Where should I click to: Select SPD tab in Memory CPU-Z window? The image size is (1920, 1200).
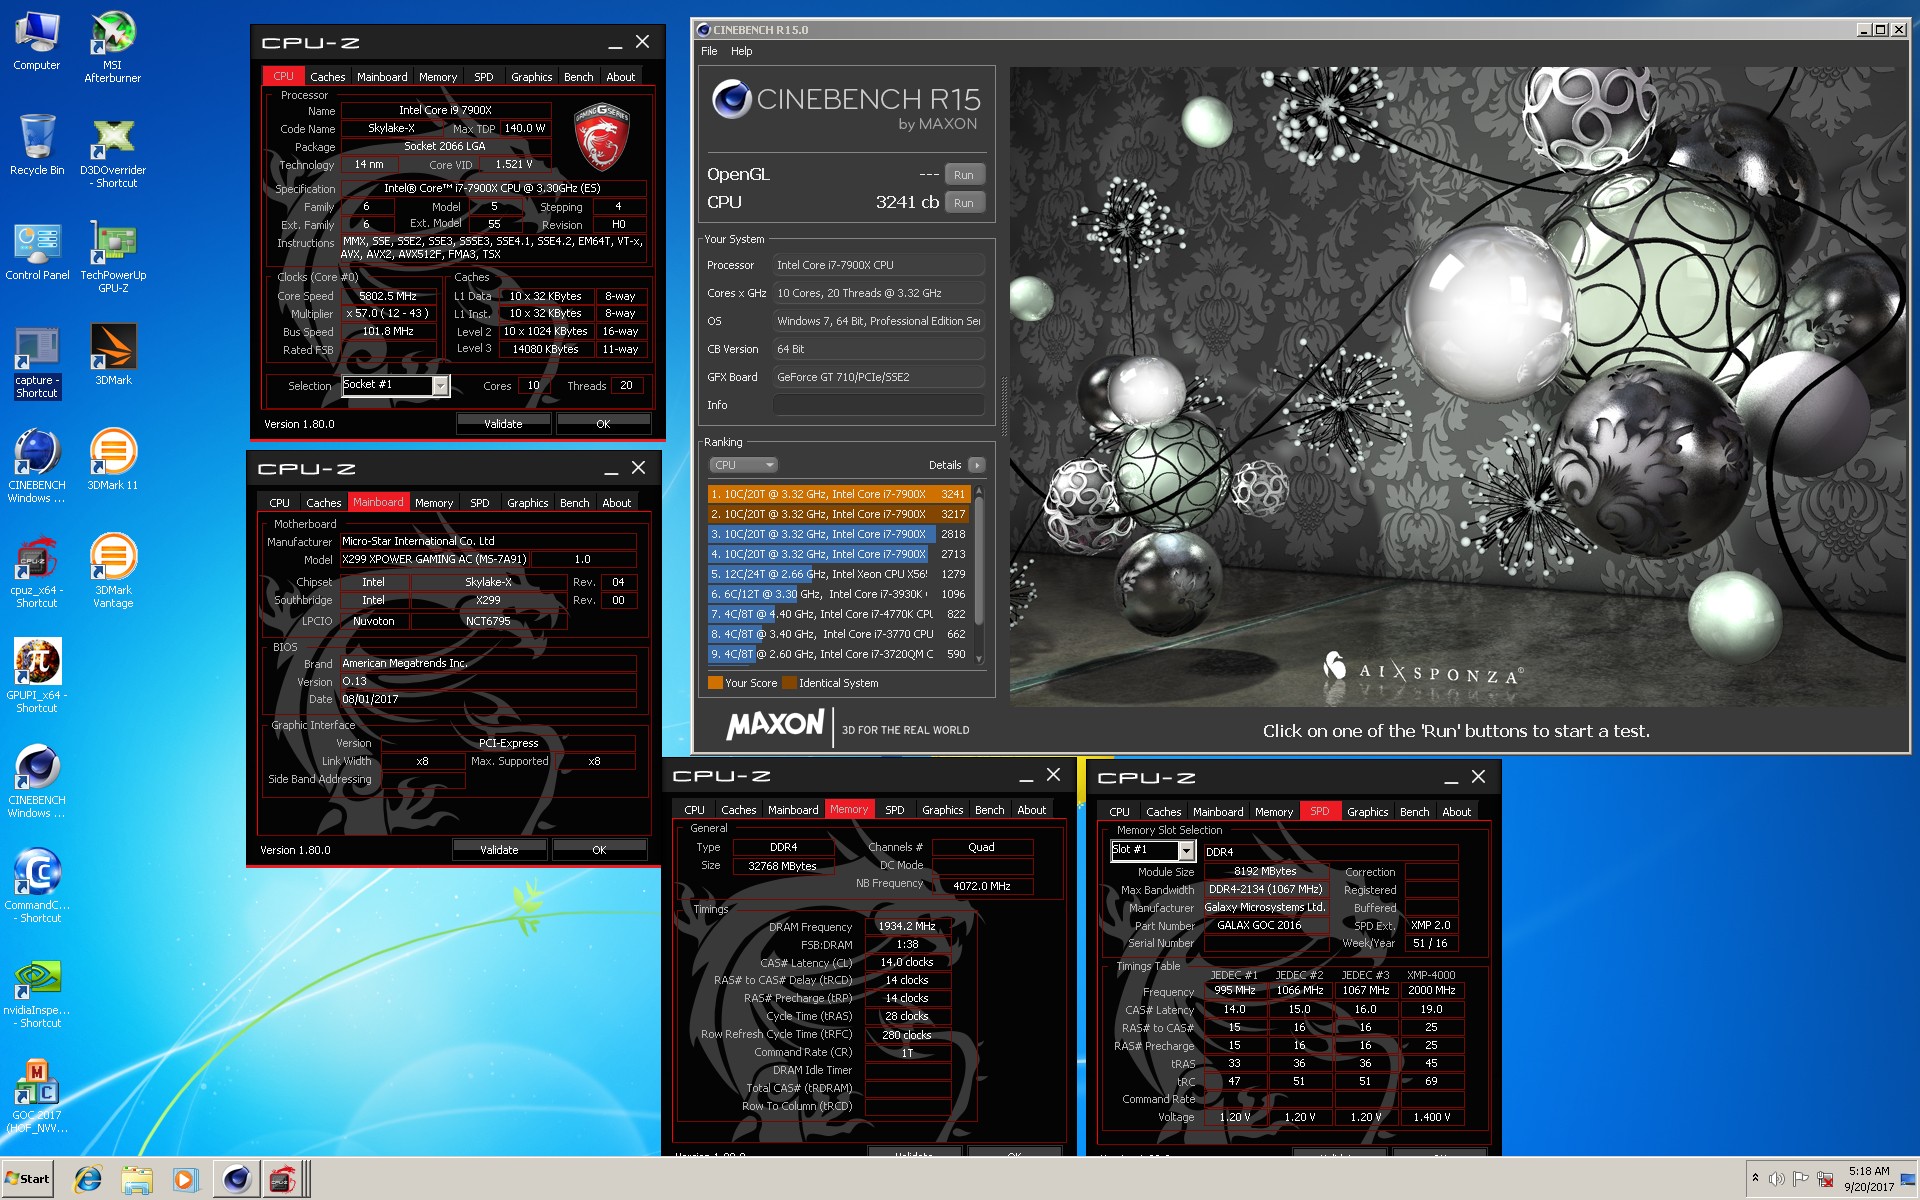(894, 810)
